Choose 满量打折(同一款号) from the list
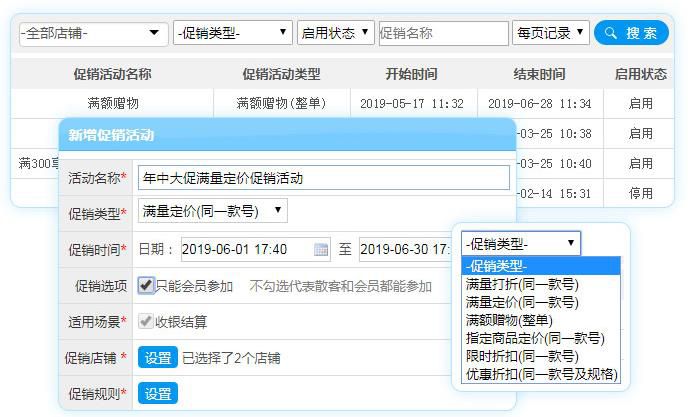This screenshot has width=694, height=417. point(541,284)
